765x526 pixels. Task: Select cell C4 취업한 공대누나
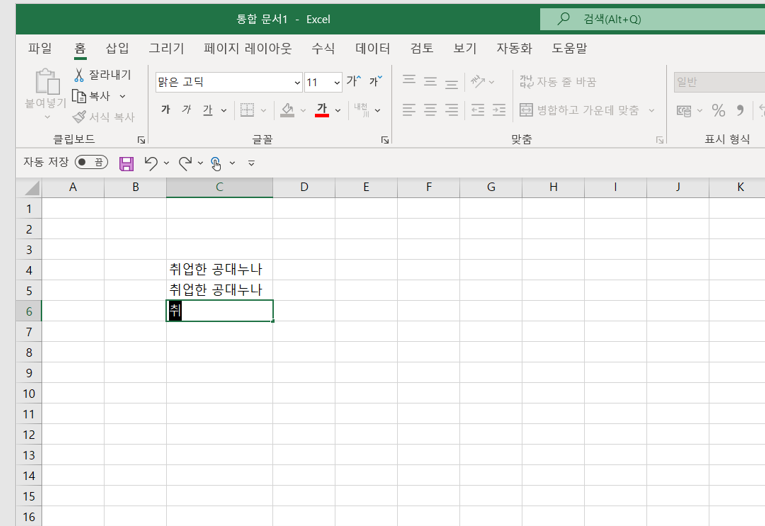click(220, 269)
